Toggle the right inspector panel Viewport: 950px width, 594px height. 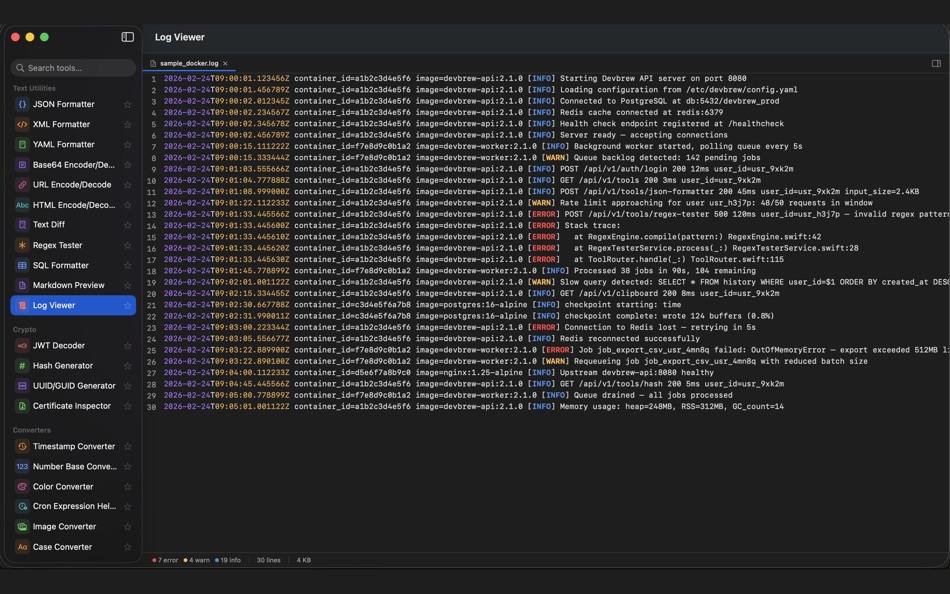[x=936, y=63]
